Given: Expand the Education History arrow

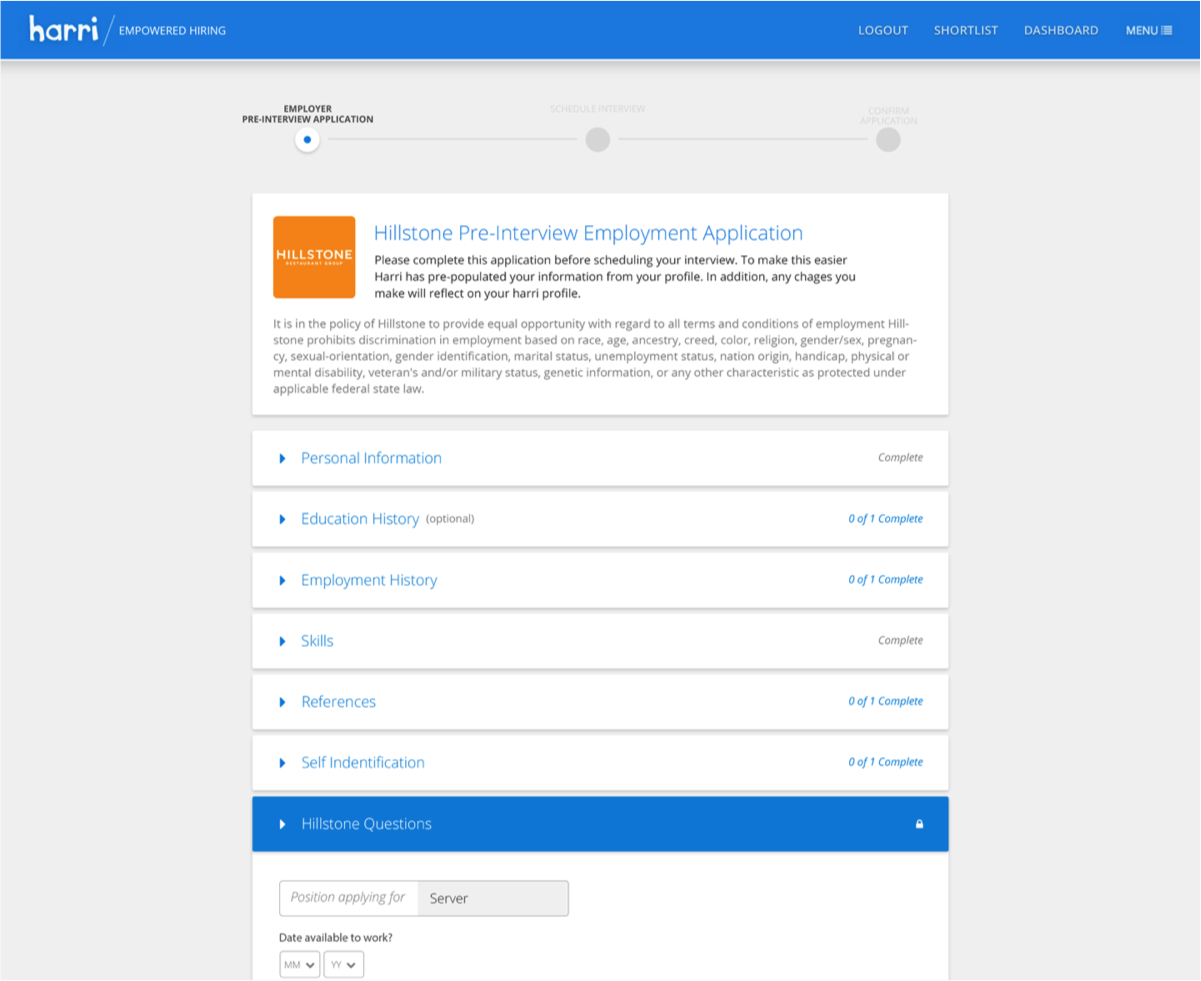Looking at the screenshot, I should tap(282, 519).
